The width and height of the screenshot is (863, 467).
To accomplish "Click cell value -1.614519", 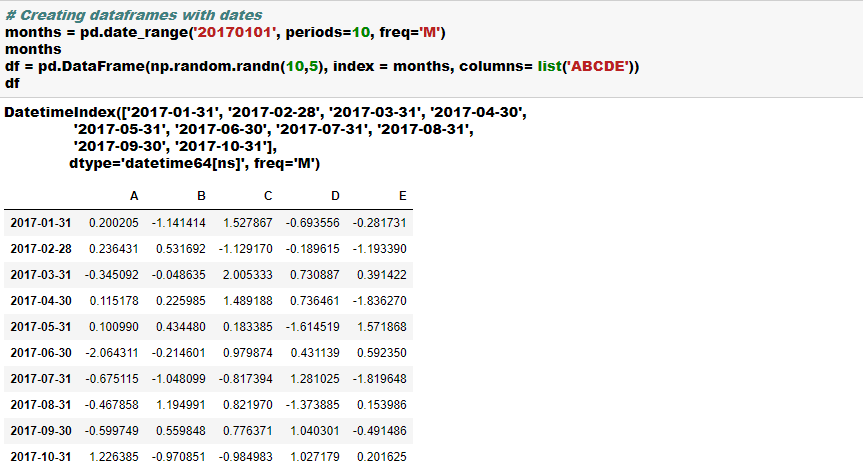I will point(313,327).
